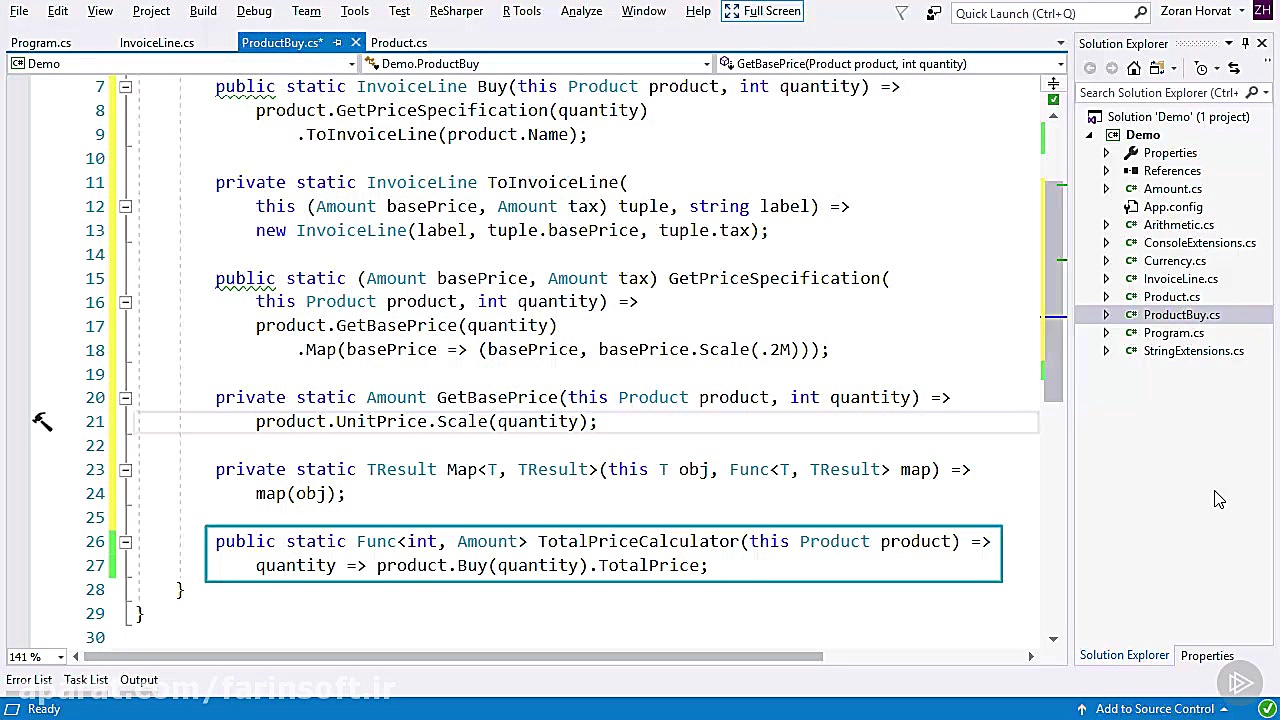Open the ReSharper menu
1280x720 pixels.
click(456, 11)
